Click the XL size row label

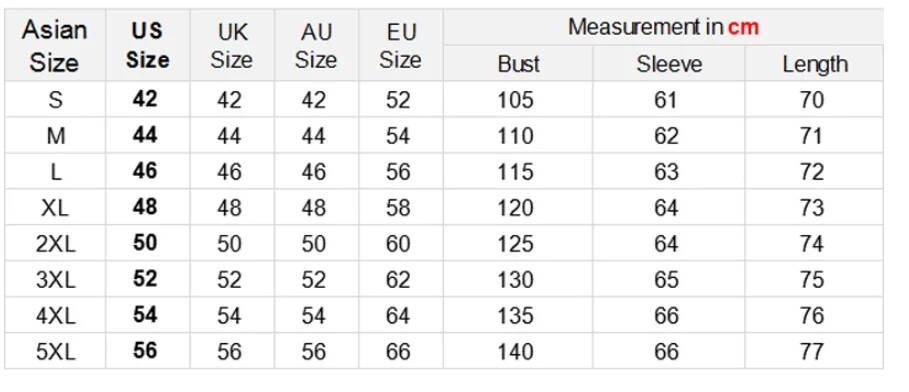coord(55,207)
